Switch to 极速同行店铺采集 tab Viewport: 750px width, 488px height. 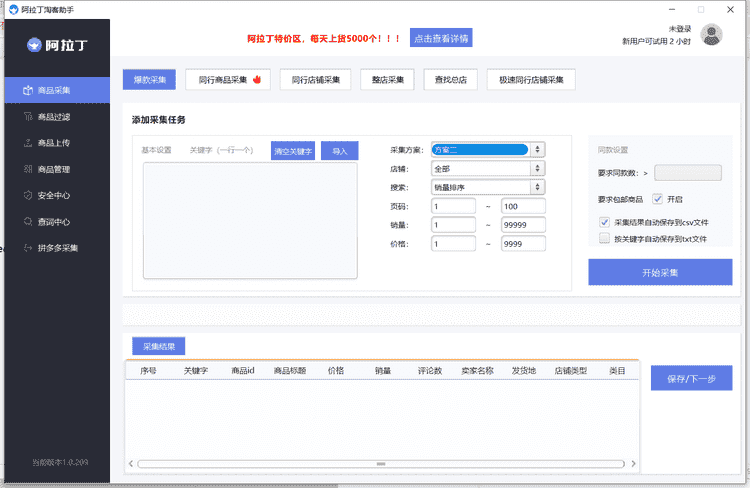tap(531, 79)
